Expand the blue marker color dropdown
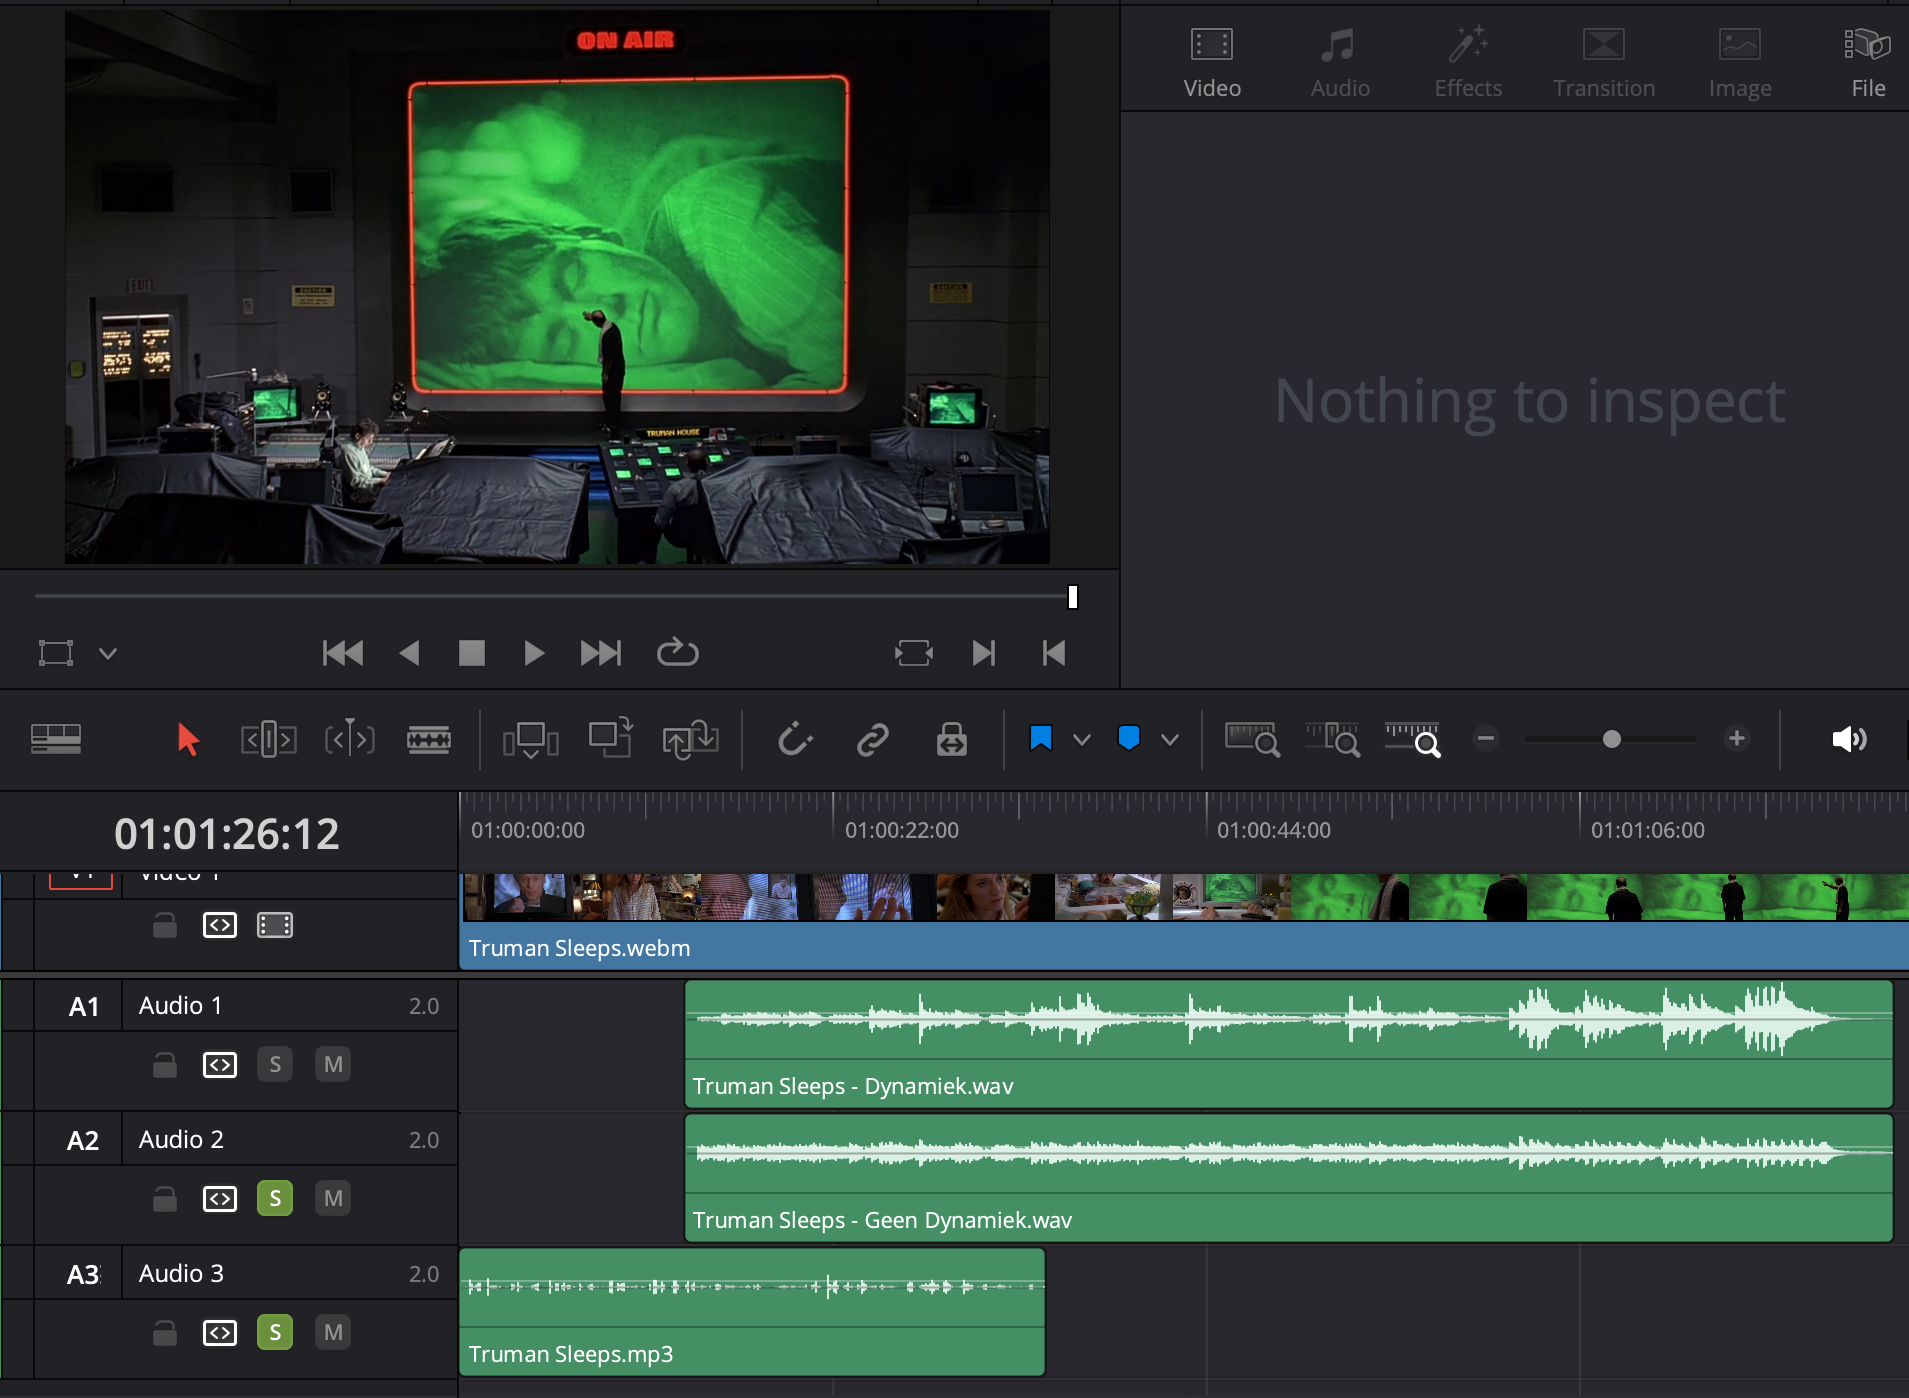1909x1398 pixels. (x=1170, y=740)
